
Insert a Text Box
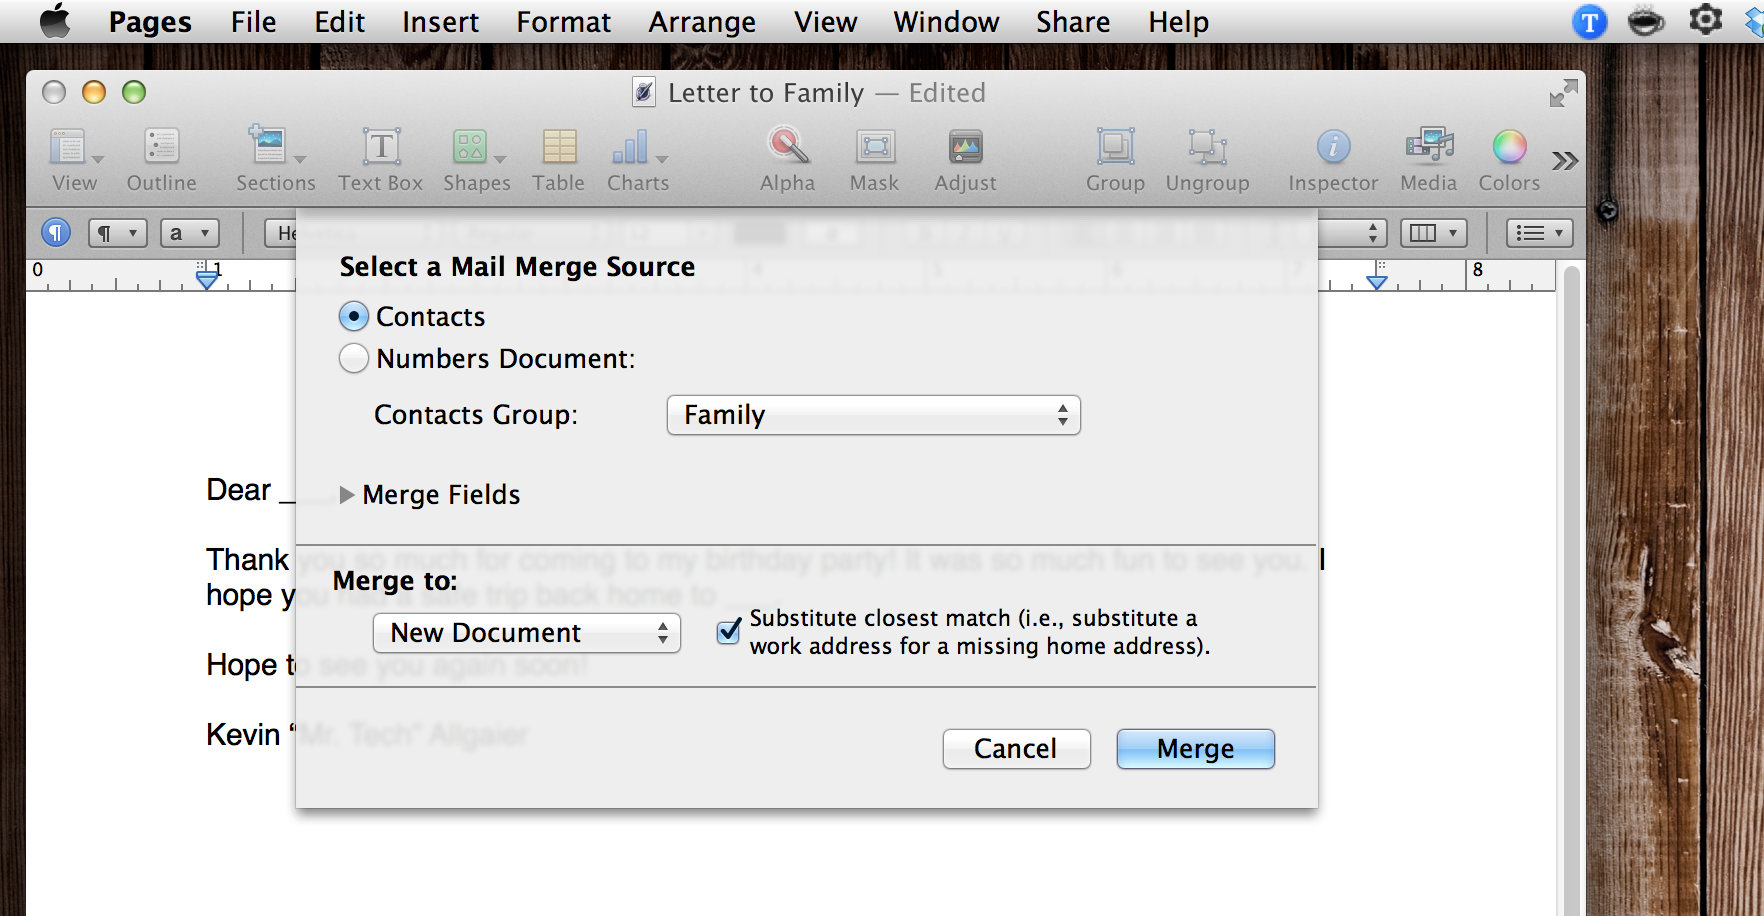381,158
